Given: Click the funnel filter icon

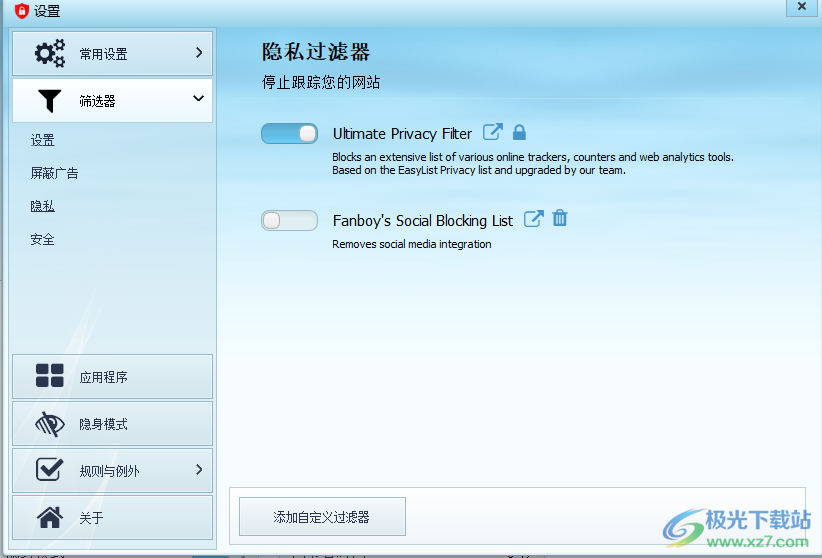Looking at the screenshot, I should [x=50, y=101].
